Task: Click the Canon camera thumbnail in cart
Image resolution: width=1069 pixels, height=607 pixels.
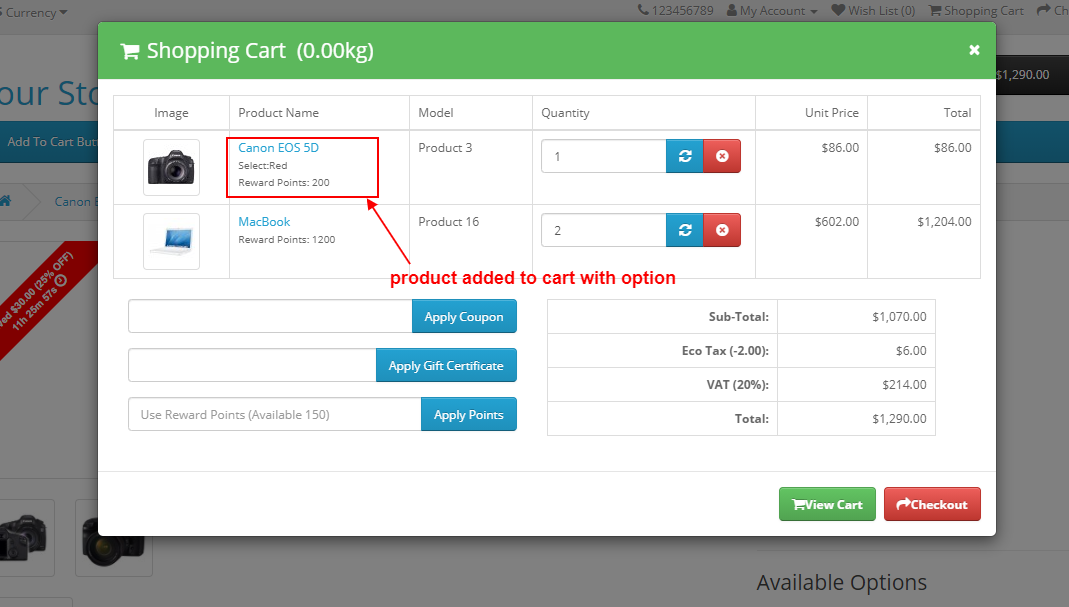Action: click(x=170, y=167)
